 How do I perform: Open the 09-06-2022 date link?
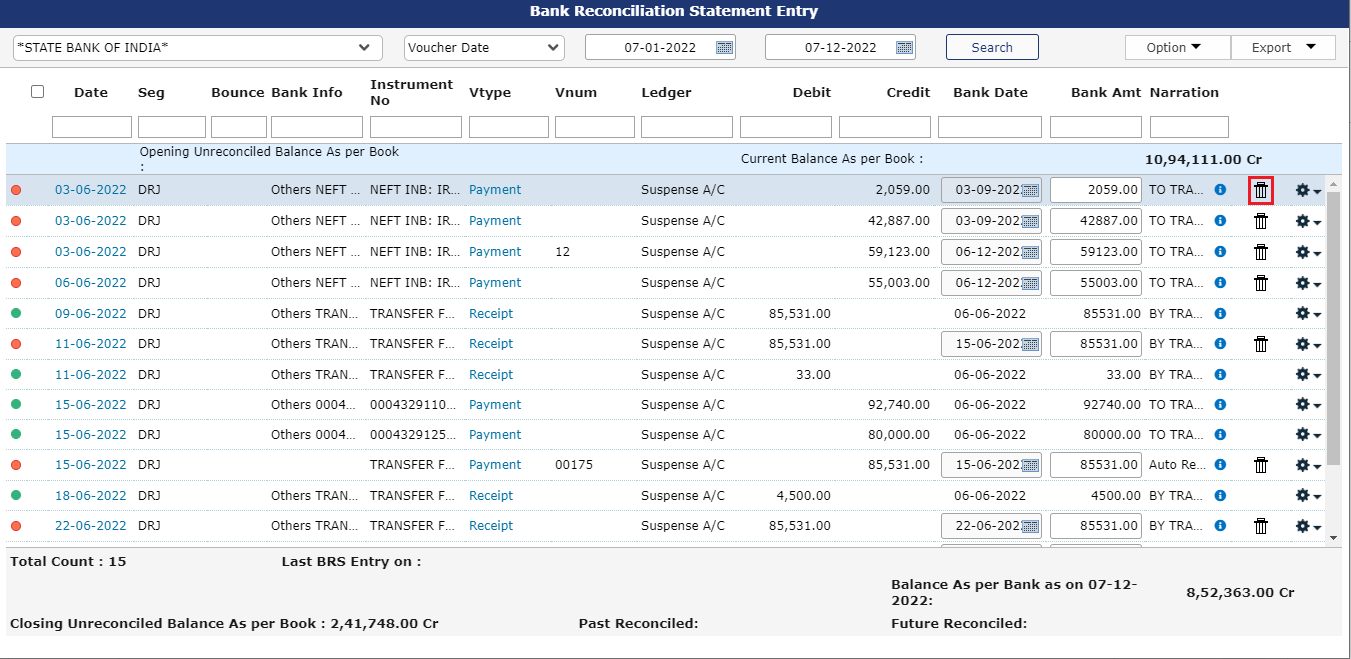pos(90,314)
